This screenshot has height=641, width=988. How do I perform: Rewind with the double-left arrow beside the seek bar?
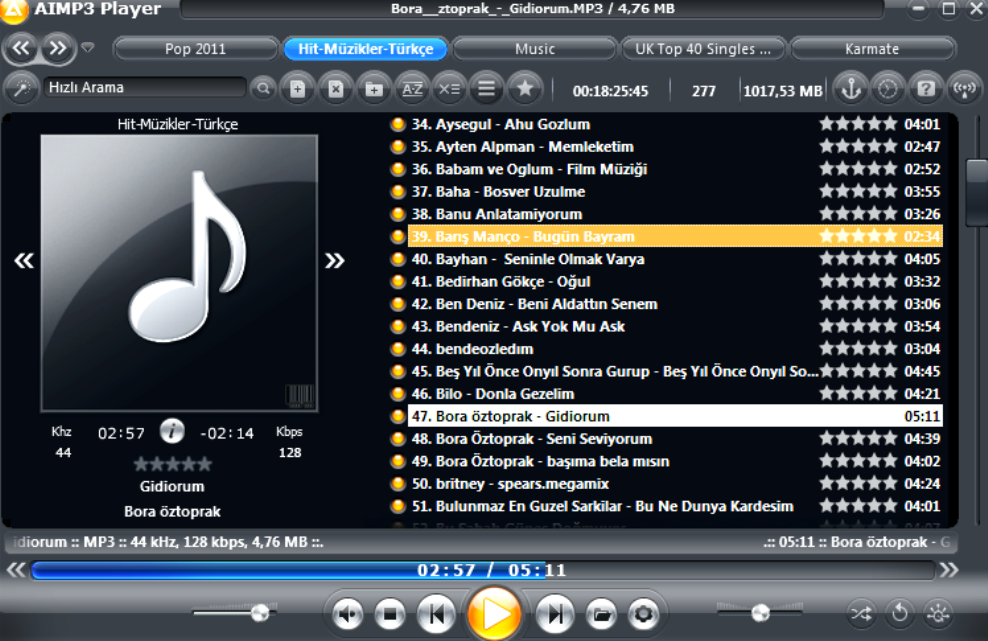point(16,570)
